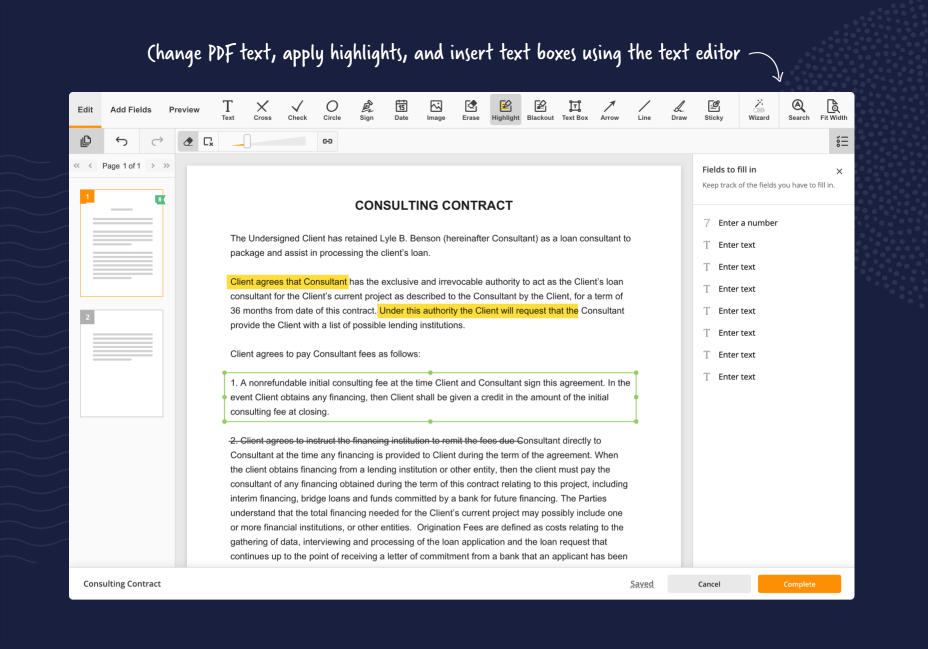This screenshot has width=928, height=649.
Task: Adjust the highlight thickness slider
Action: pos(250,141)
